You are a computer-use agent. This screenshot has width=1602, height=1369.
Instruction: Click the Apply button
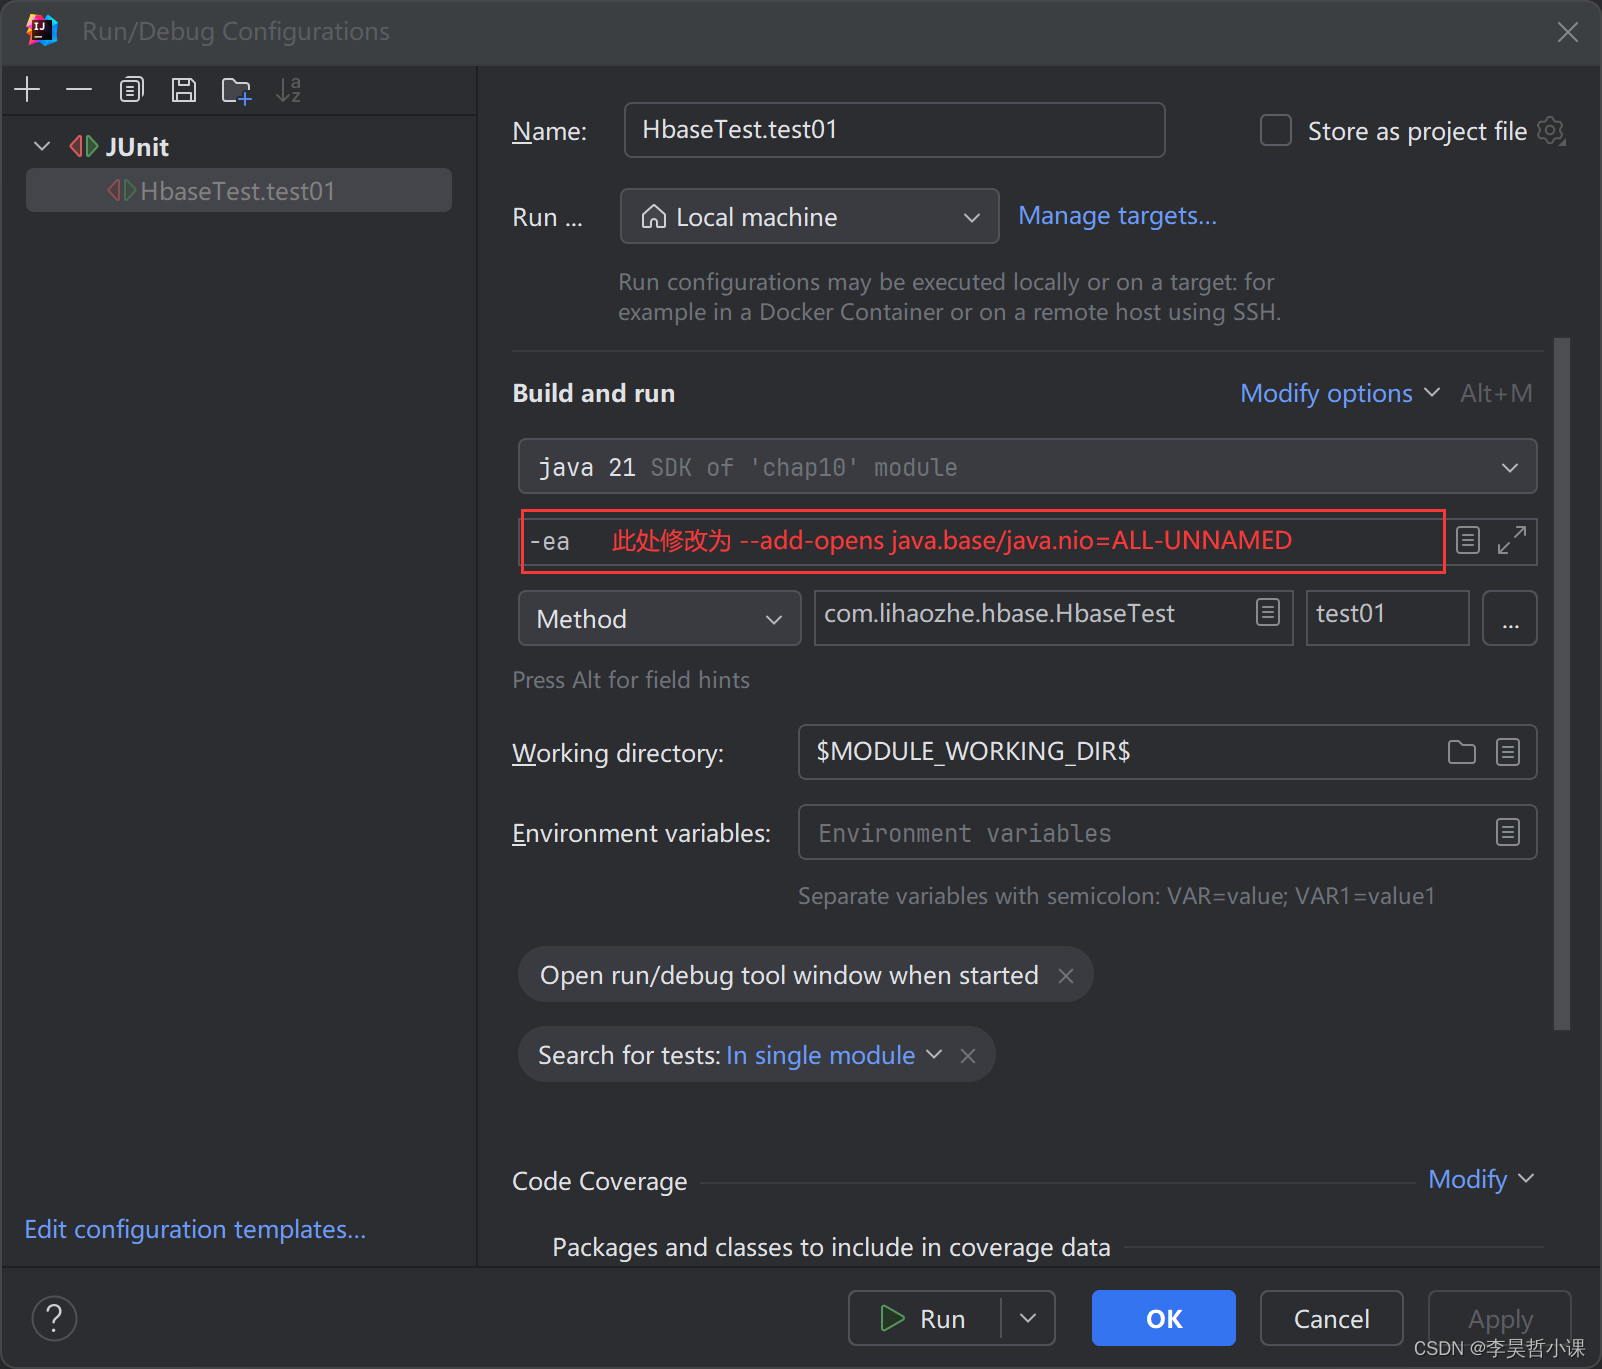(1500, 1318)
